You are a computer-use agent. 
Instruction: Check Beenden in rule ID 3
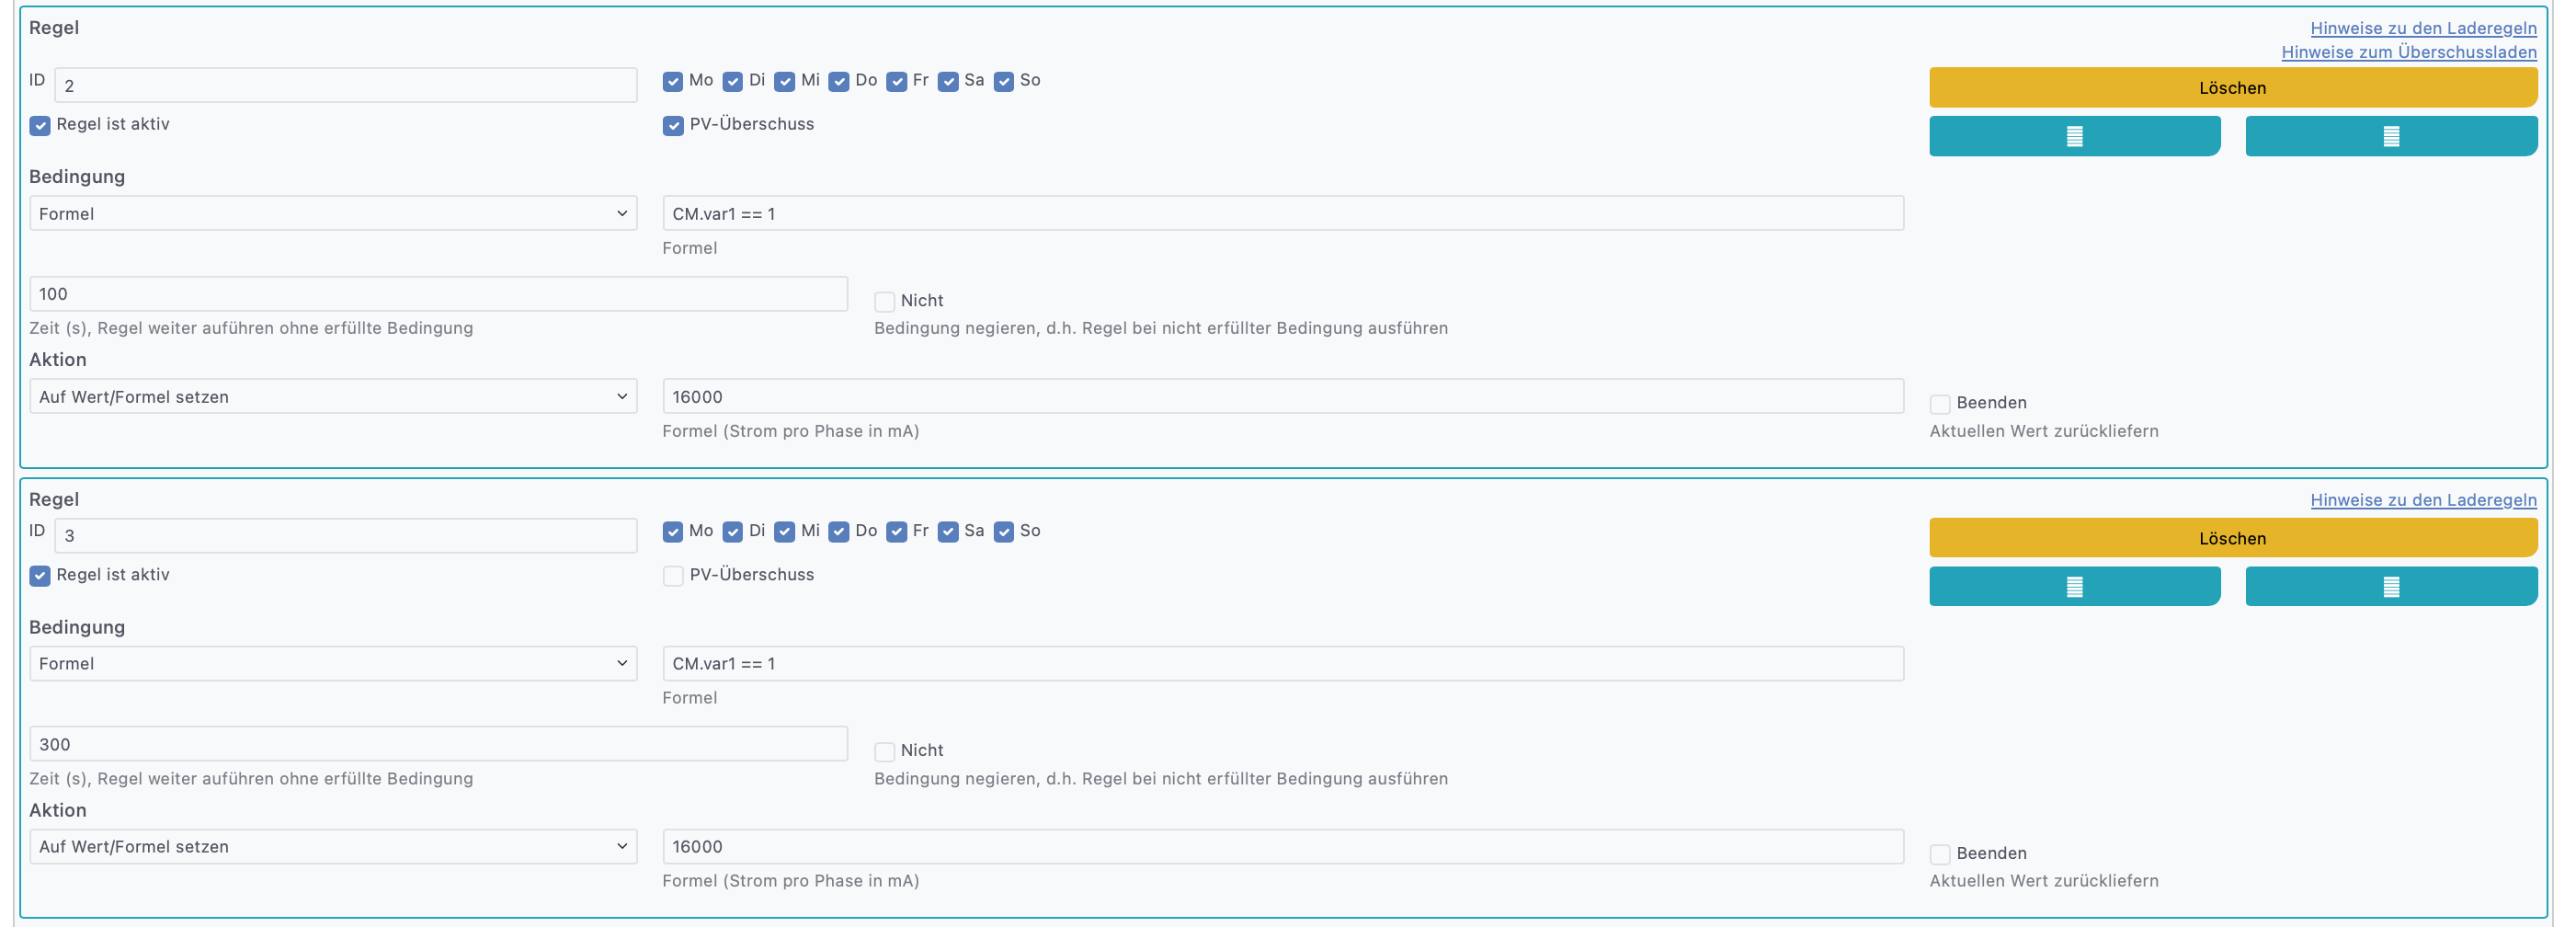[1940, 854]
